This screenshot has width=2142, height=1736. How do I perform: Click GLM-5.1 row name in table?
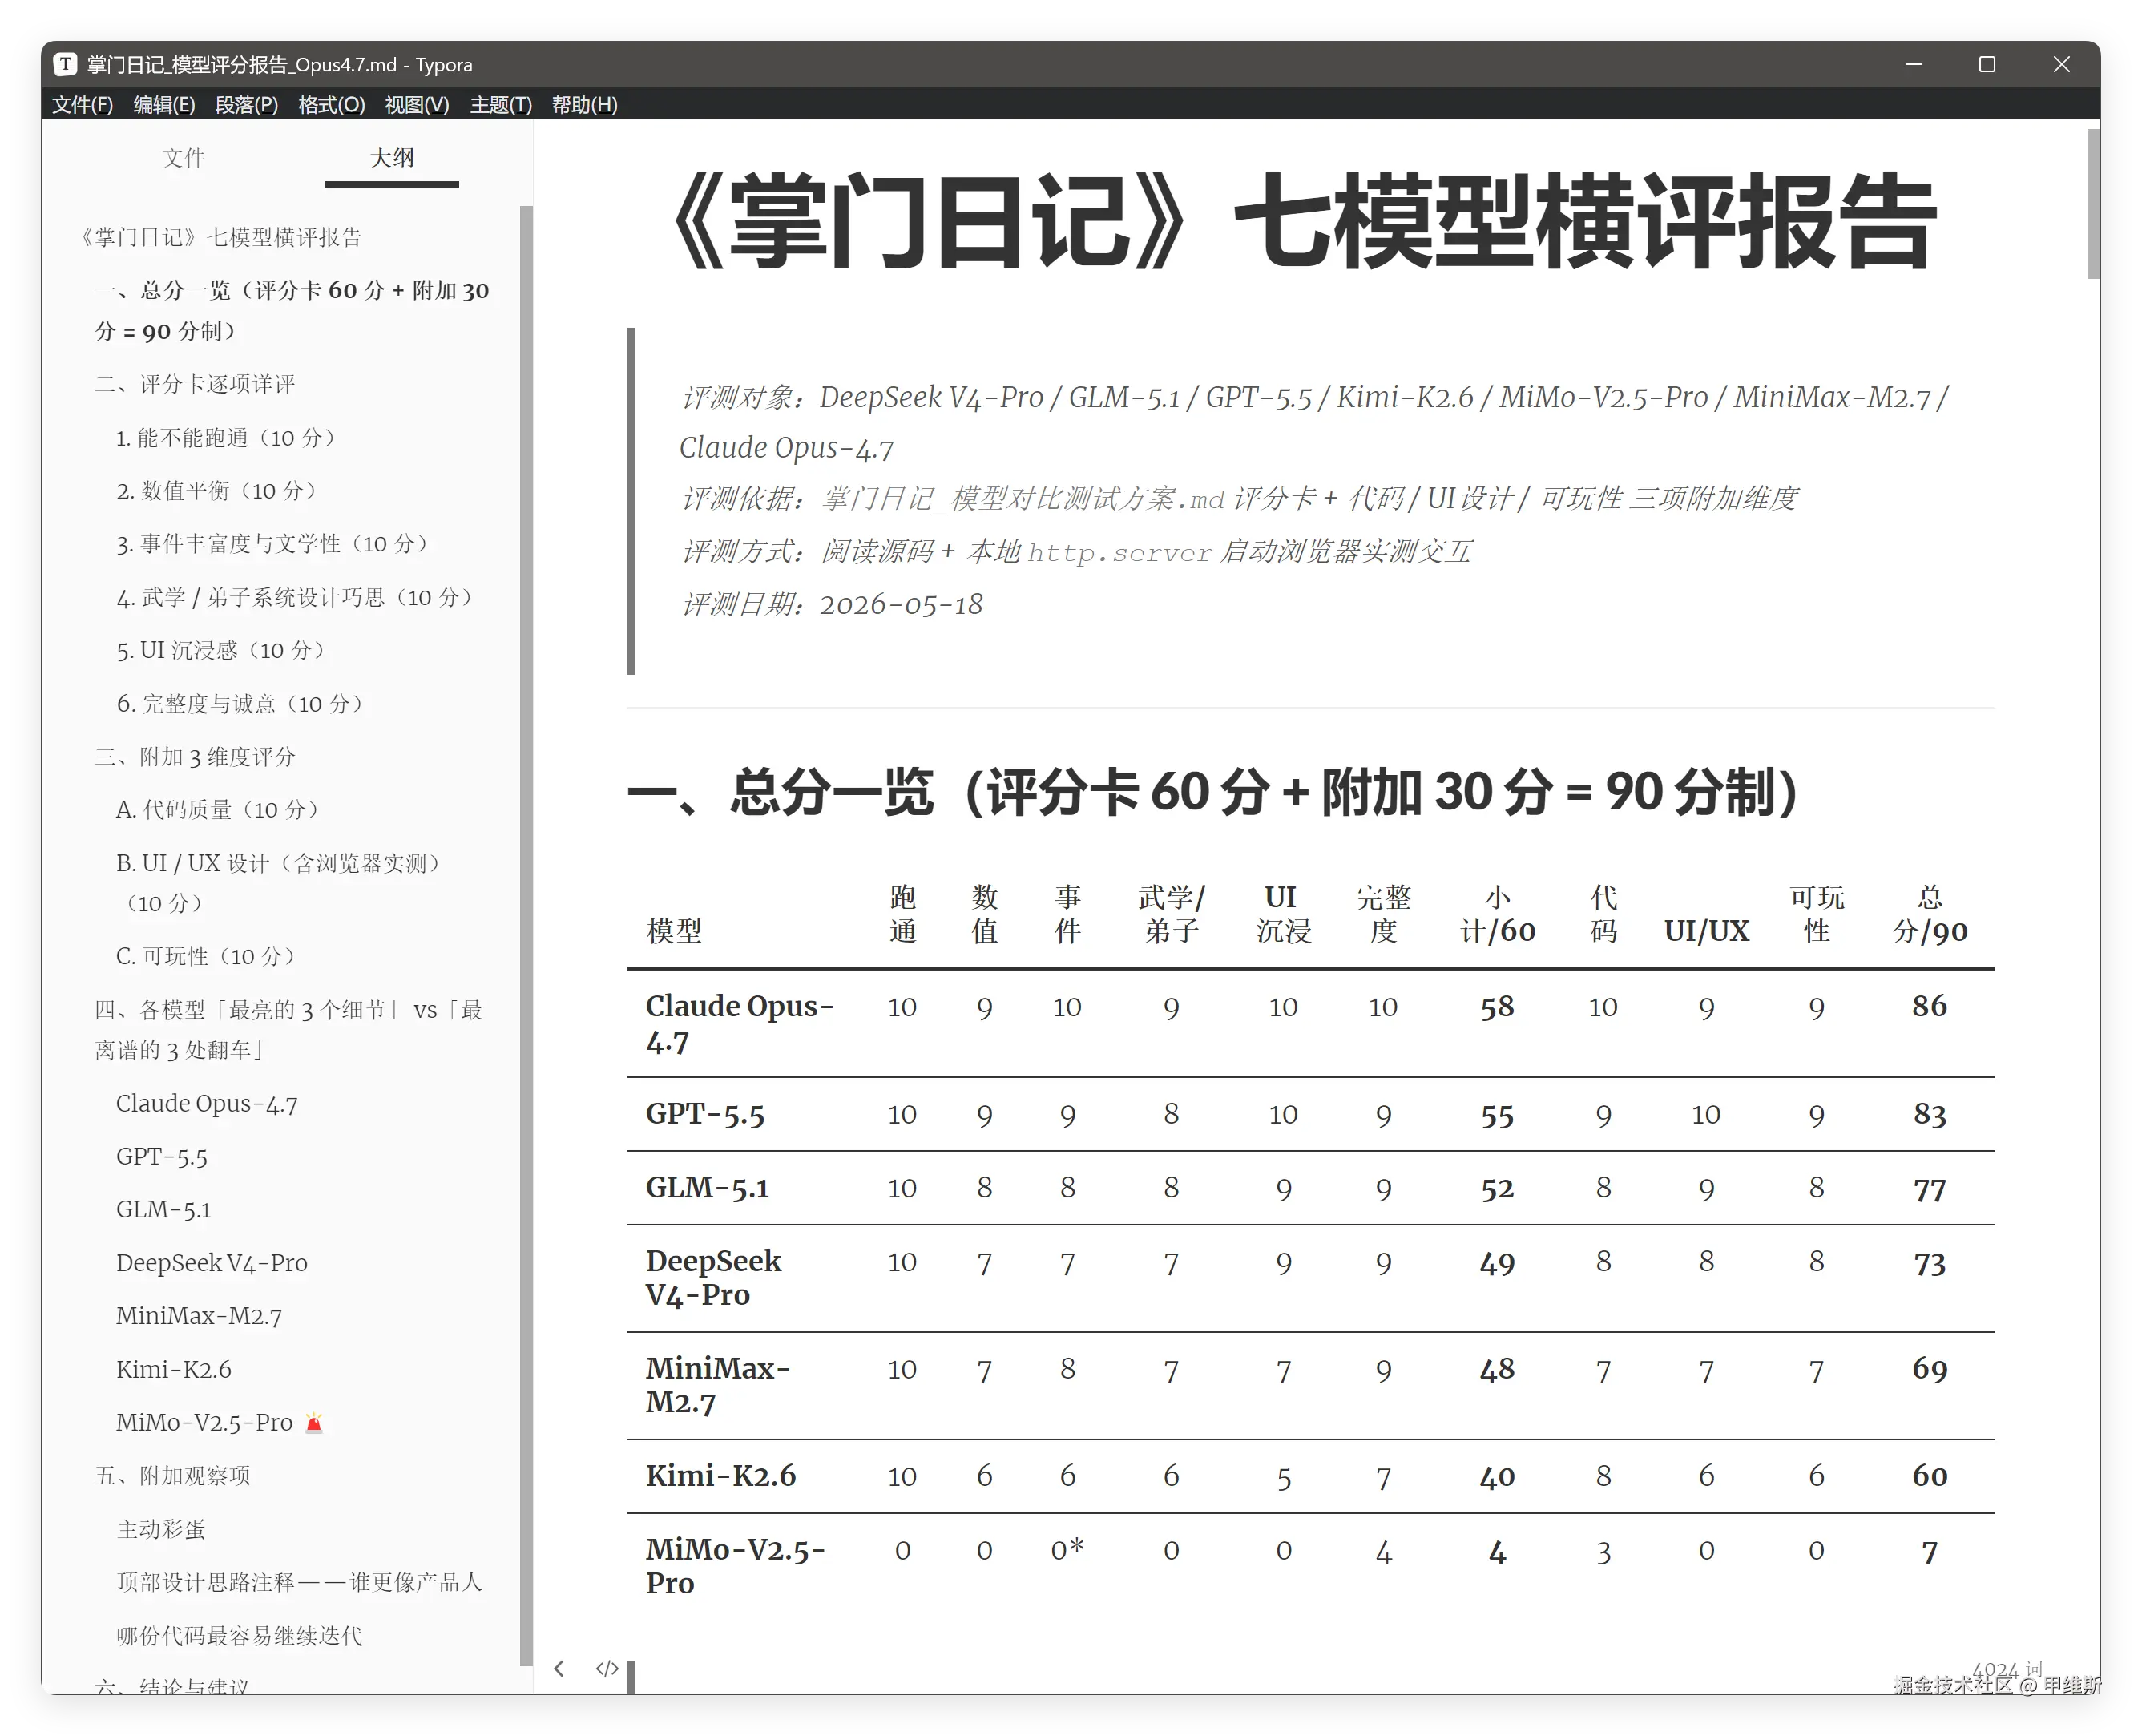[x=707, y=1188]
